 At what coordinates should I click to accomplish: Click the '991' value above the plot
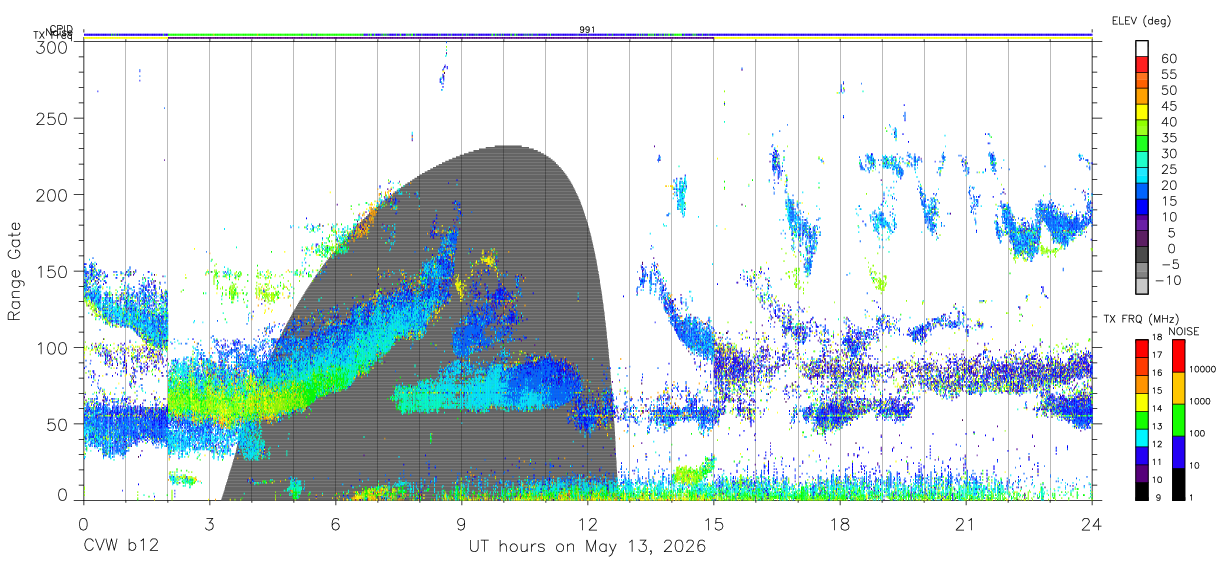pyautogui.click(x=587, y=29)
